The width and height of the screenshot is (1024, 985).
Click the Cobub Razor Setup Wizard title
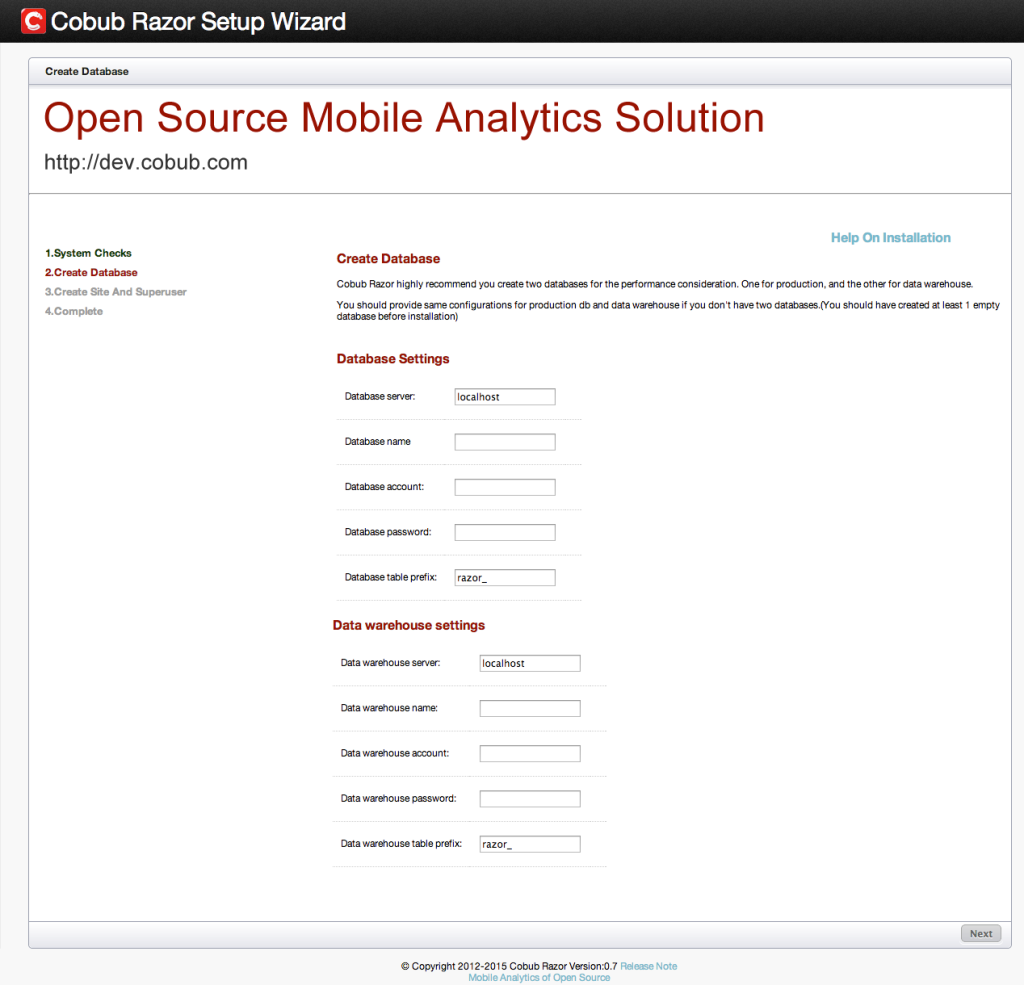(198, 22)
